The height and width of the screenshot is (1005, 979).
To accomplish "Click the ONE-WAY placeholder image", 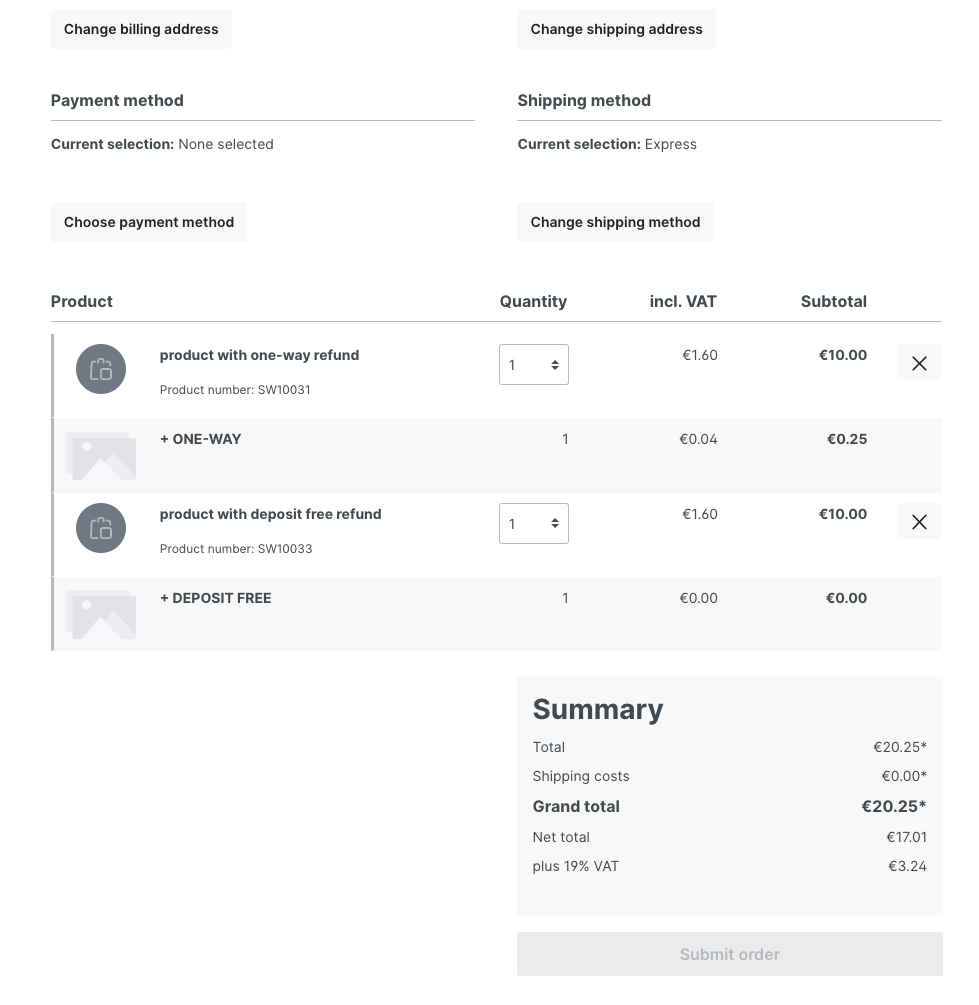I will pyautogui.click(x=101, y=455).
